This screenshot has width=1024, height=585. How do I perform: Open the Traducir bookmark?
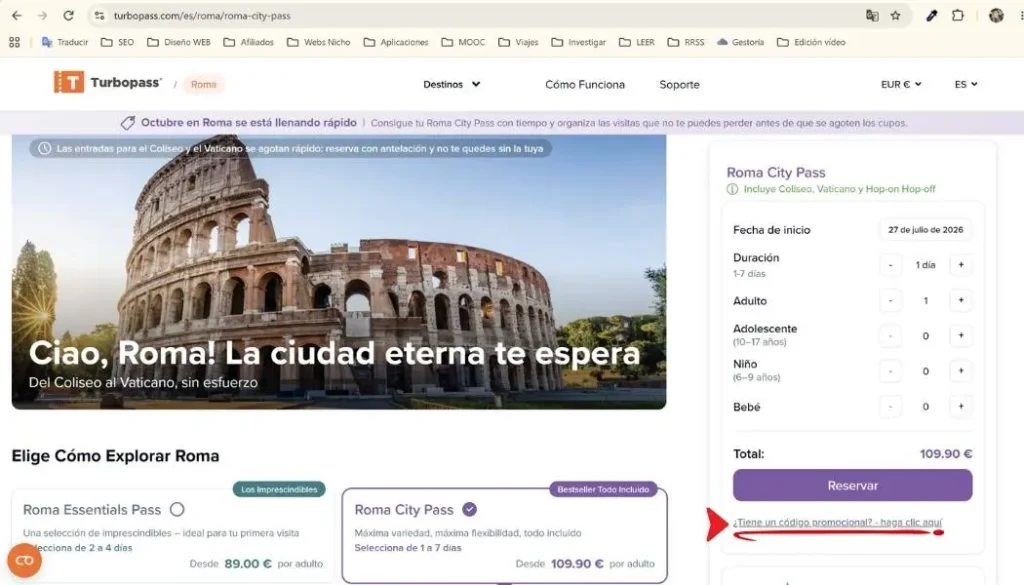pyautogui.click(x=65, y=42)
